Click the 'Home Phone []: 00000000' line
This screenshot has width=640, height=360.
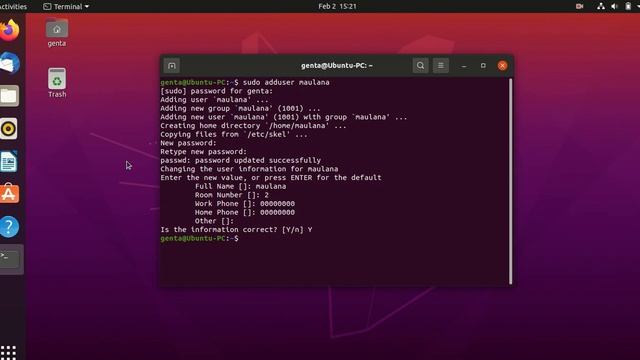[244, 212]
